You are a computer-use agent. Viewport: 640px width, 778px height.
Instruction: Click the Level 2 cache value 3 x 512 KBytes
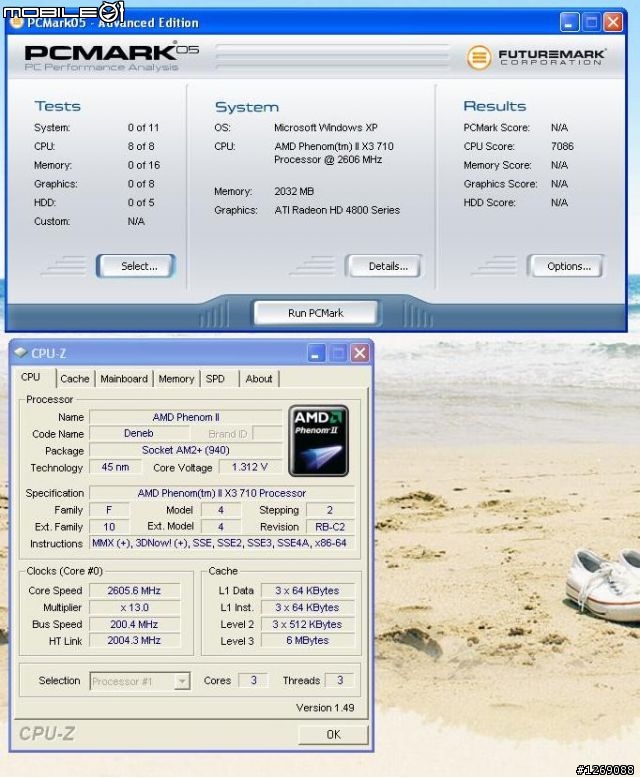[x=308, y=624]
